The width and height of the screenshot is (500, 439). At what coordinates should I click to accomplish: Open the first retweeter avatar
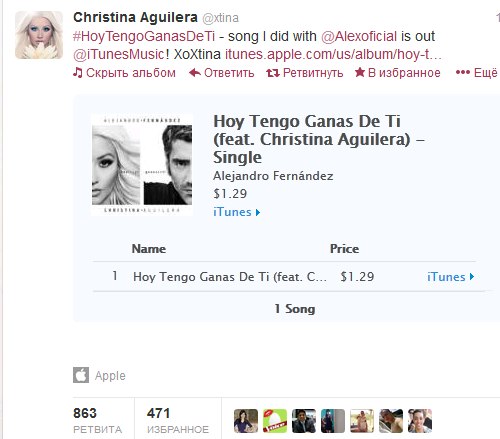click(x=246, y=421)
